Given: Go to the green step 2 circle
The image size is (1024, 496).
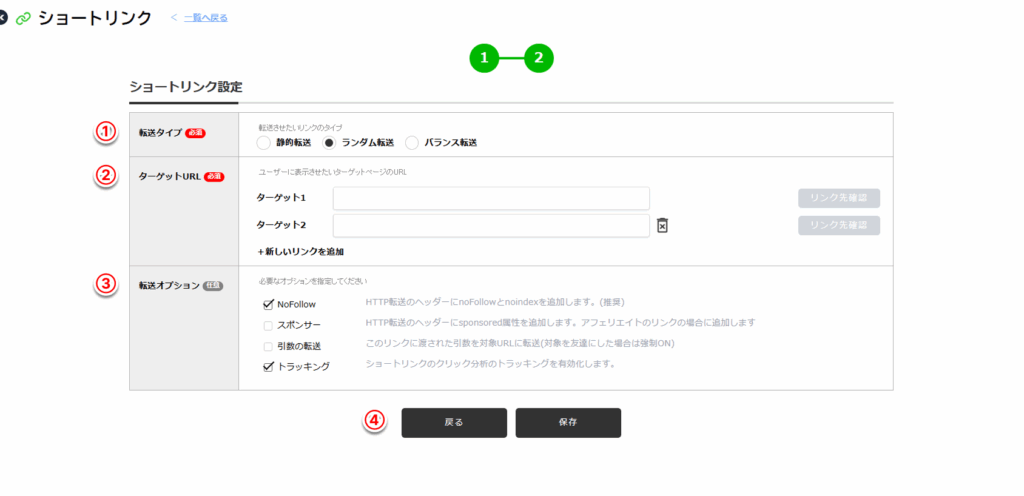Looking at the screenshot, I should click(539, 59).
